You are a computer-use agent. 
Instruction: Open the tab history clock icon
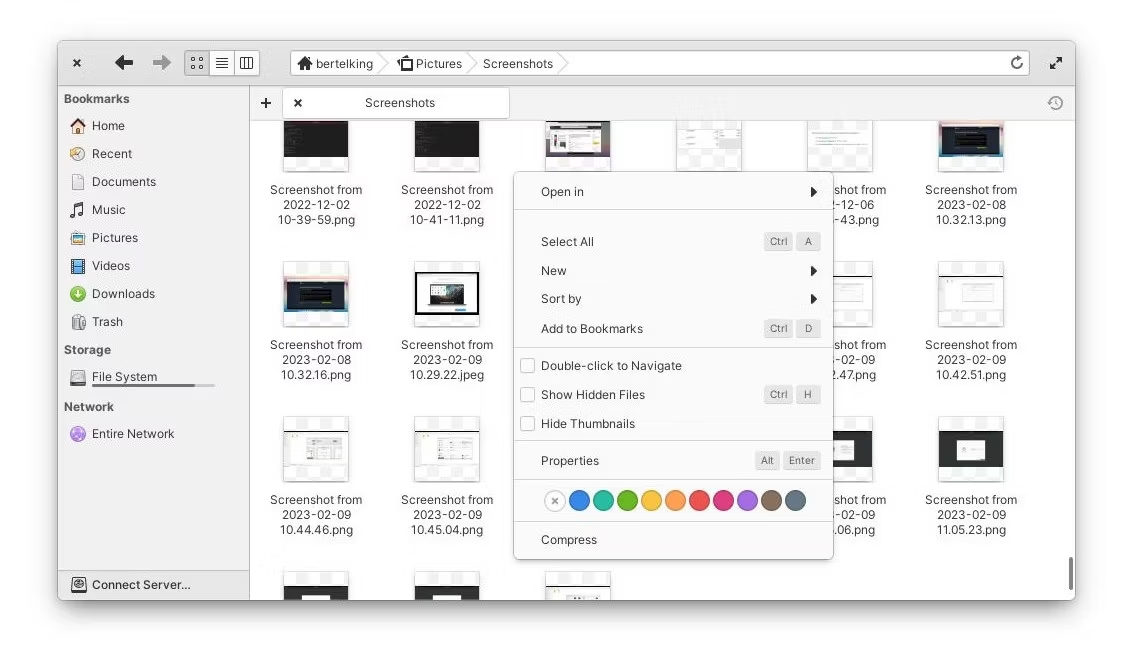point(1055,103)
